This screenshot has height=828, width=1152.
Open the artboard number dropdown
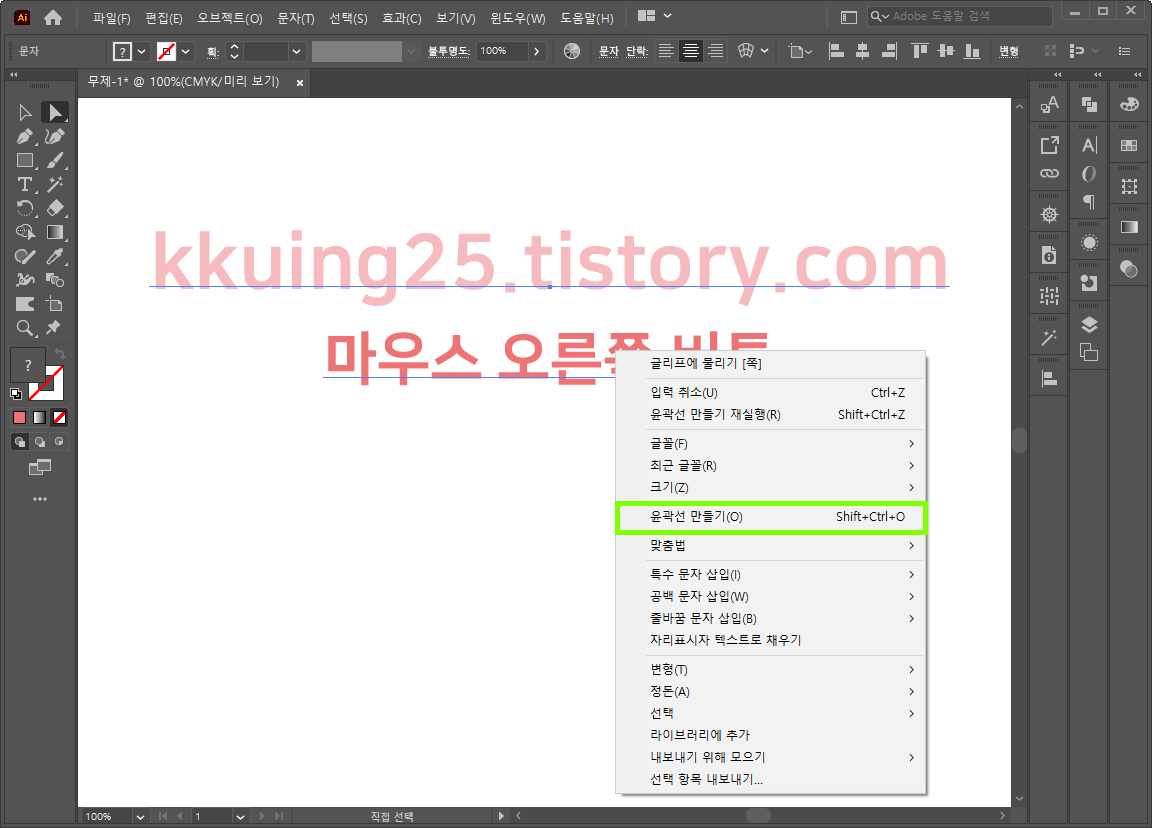point(240,816)
